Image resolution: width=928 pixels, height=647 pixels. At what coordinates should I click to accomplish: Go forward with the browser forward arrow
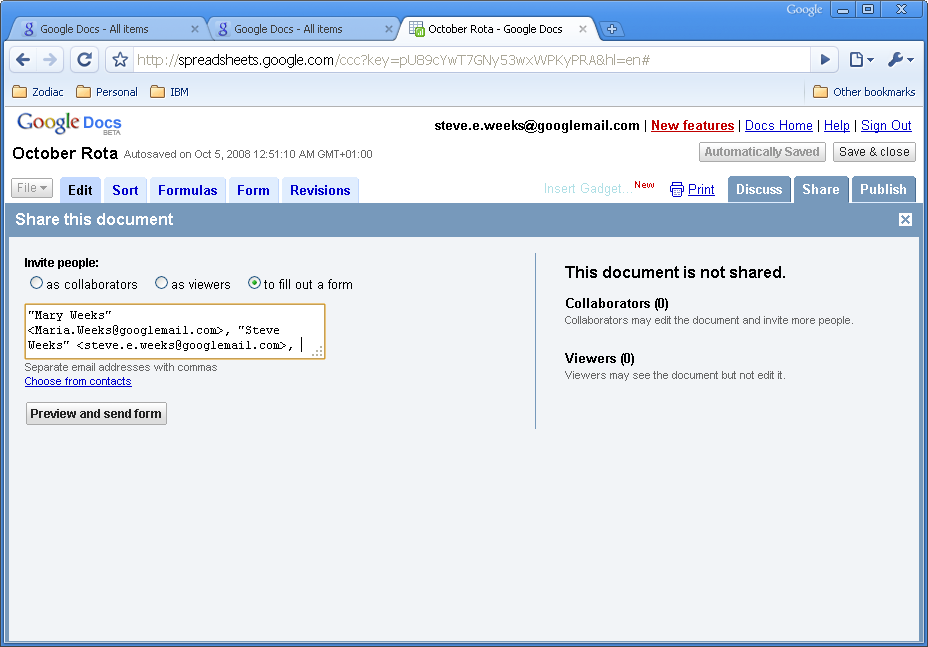50,60
